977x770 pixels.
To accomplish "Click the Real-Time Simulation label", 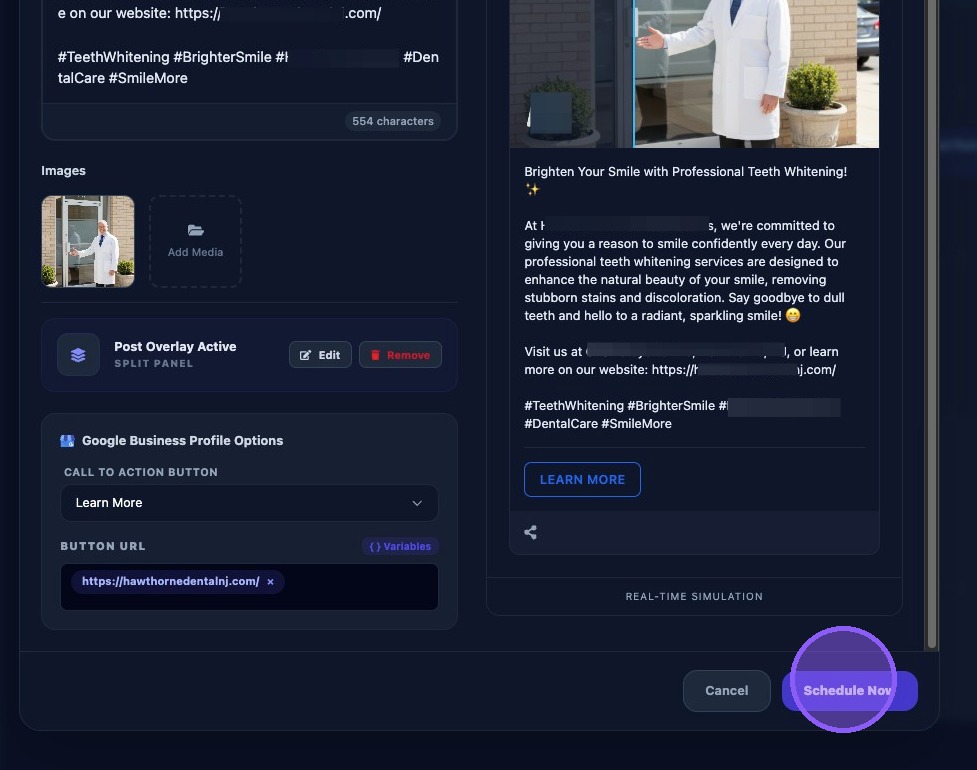I will [694, 596].
